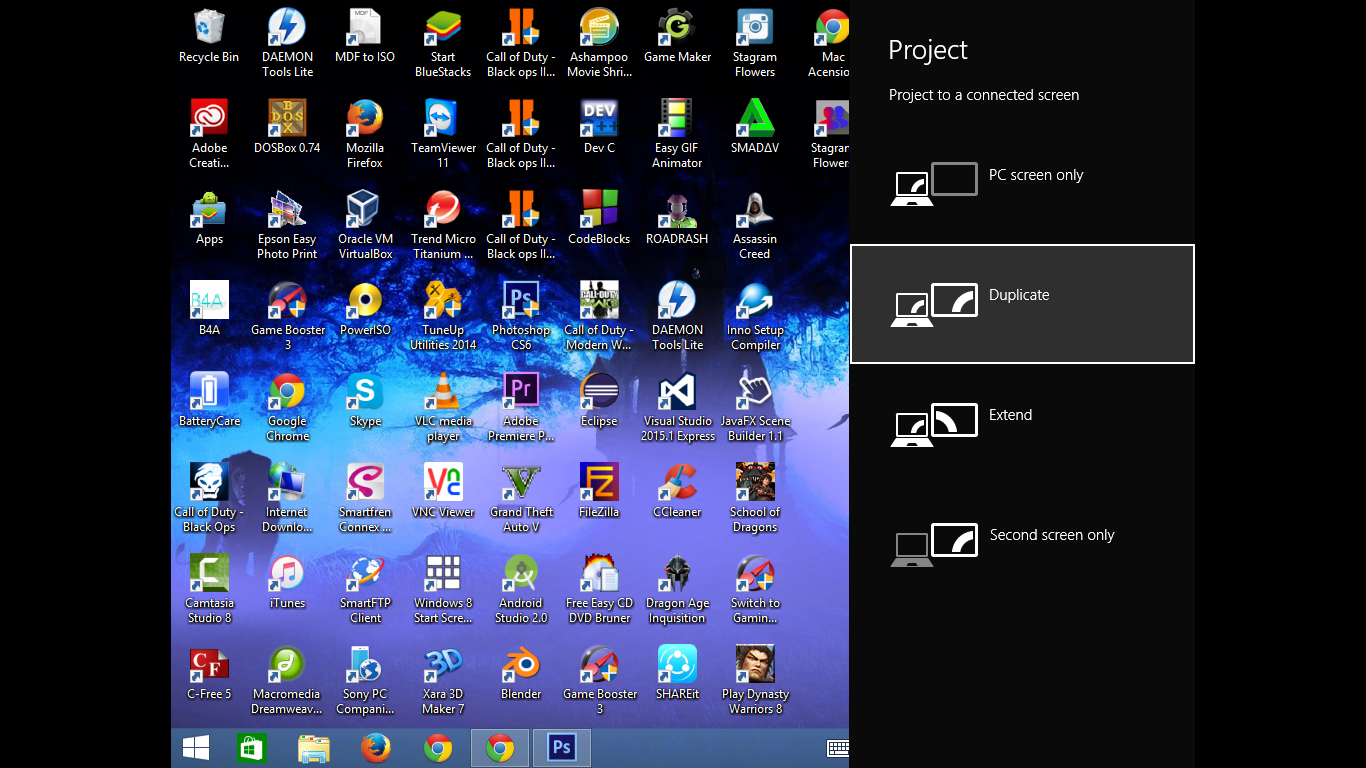Click the Xara 3D Maker 7 shortcut
This screenshot has width=1366, height=768.
point(443,680)
